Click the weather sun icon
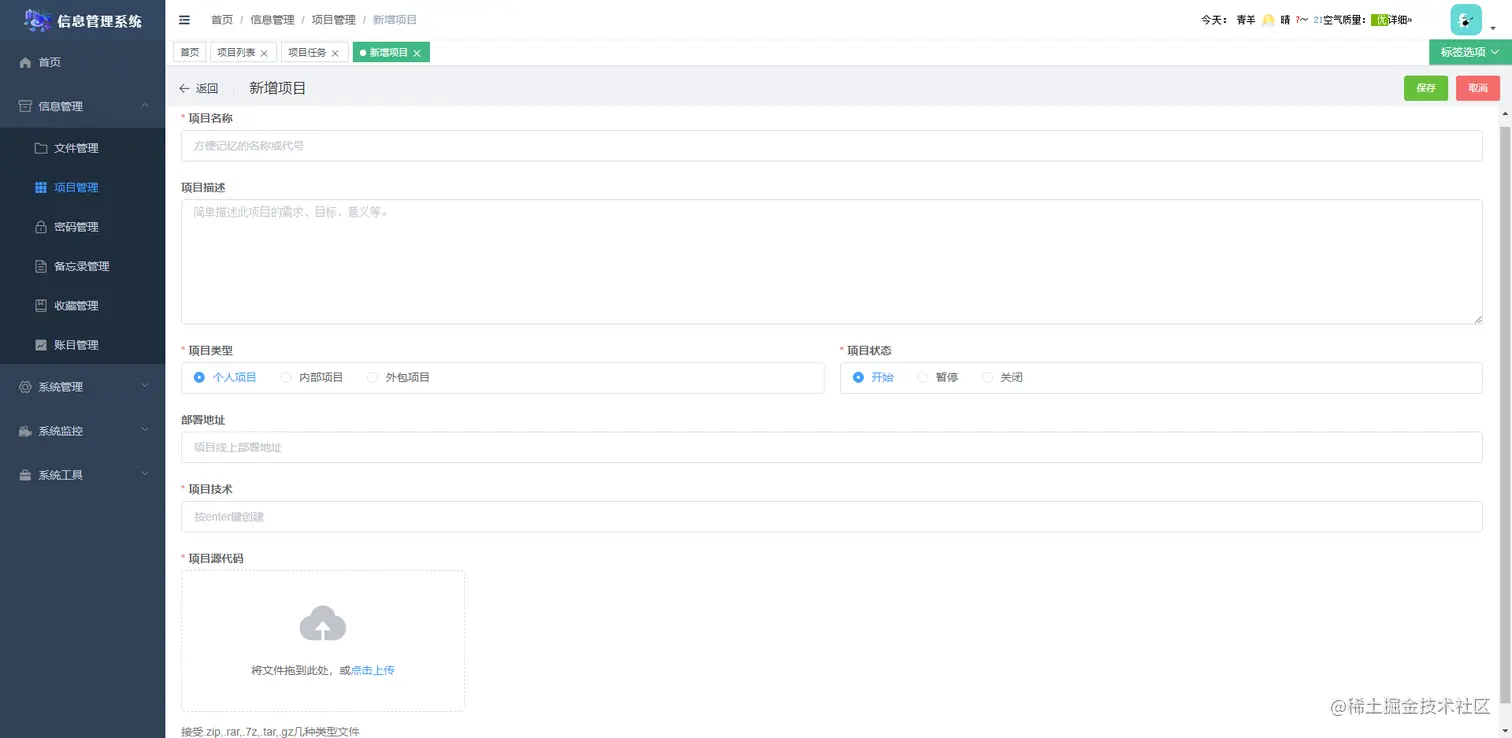 tap(1268, 20)
